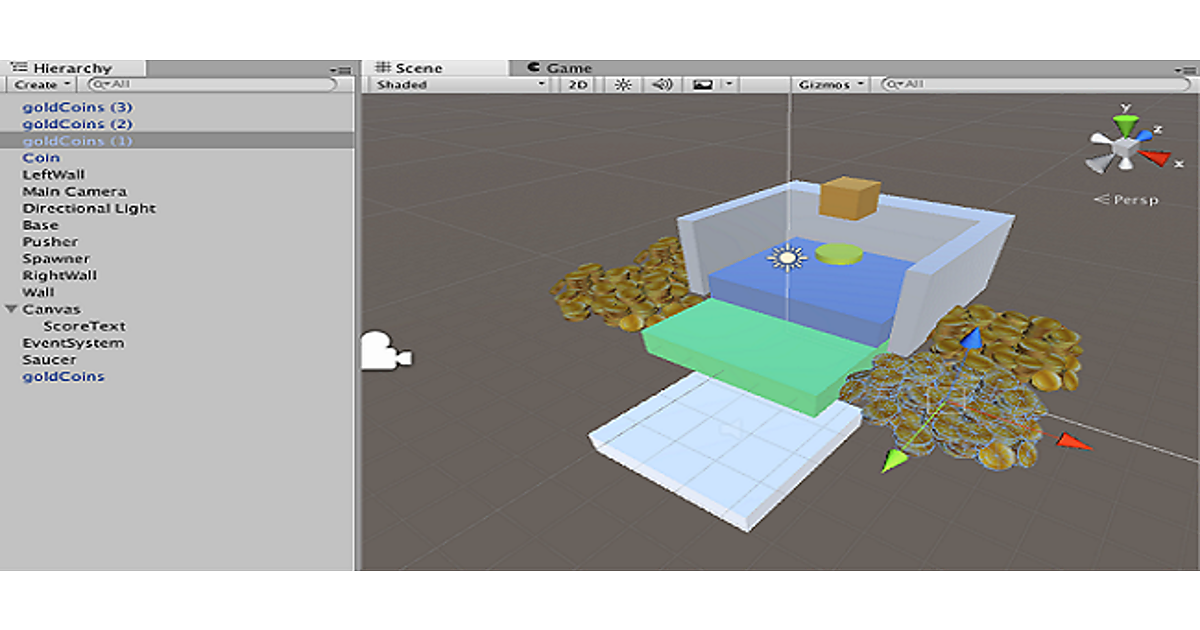Click the directional light sun gizmo
Screen dimensions: 1200x630
786,258
